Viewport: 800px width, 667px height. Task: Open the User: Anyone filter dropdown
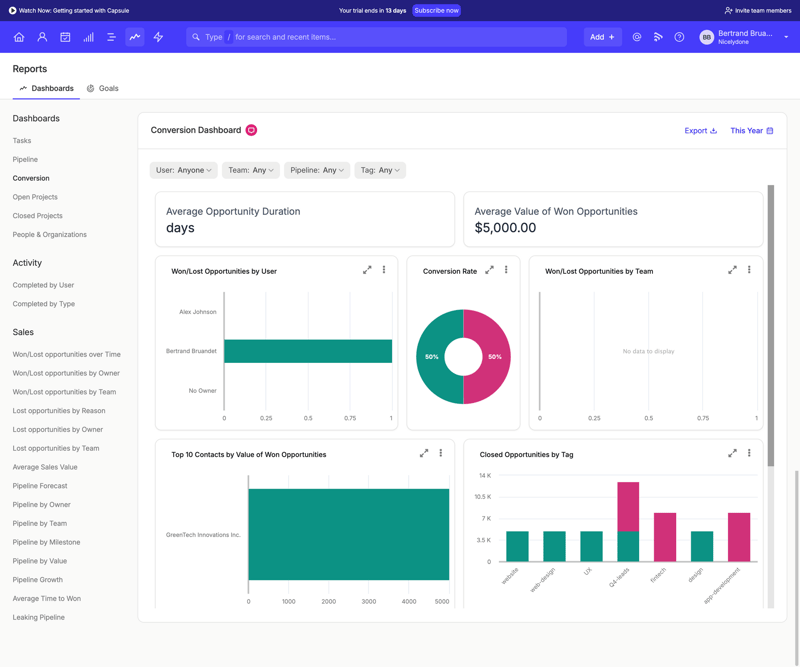[x=183, y=170]
